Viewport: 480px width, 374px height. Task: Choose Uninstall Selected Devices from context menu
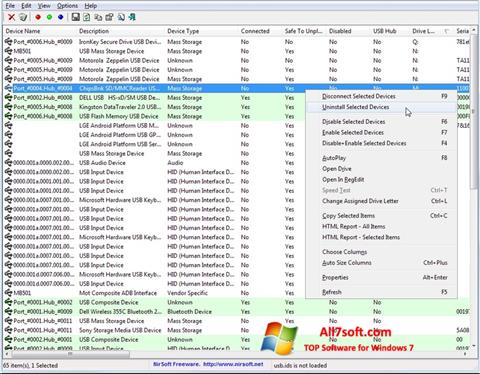pos(382,107)
